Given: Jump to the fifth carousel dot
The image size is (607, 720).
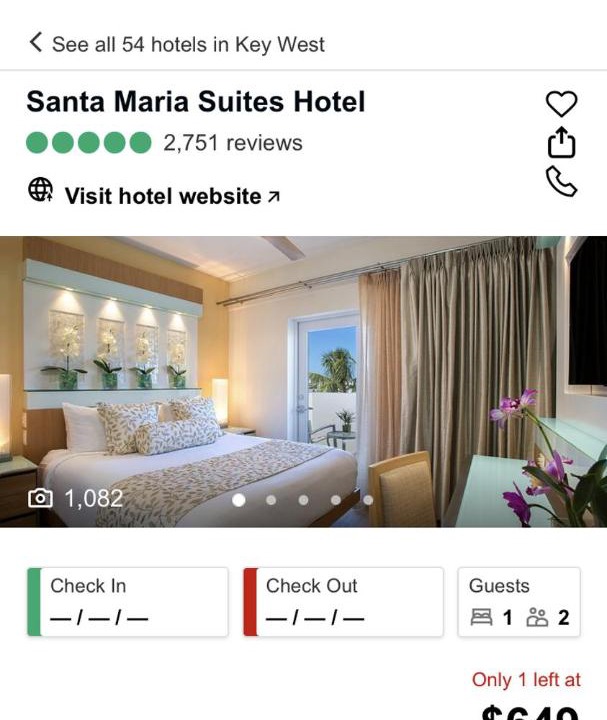Looking at the screenshot, I should click(x=368, y=500).
